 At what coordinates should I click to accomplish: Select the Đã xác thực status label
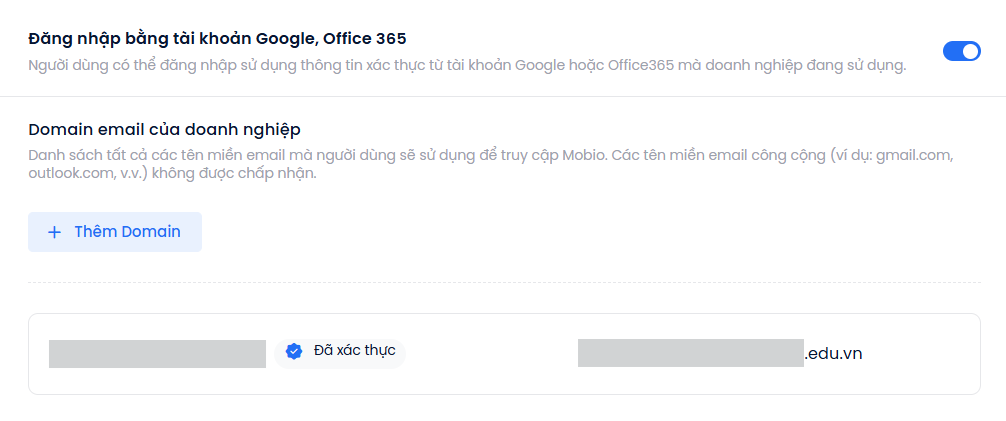[354, 350]
